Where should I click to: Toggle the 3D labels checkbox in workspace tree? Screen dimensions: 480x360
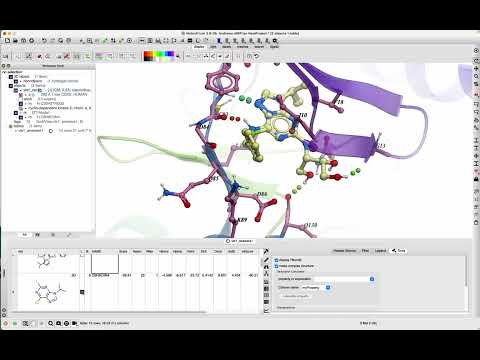pyautogui.click(x=11, y=77)
